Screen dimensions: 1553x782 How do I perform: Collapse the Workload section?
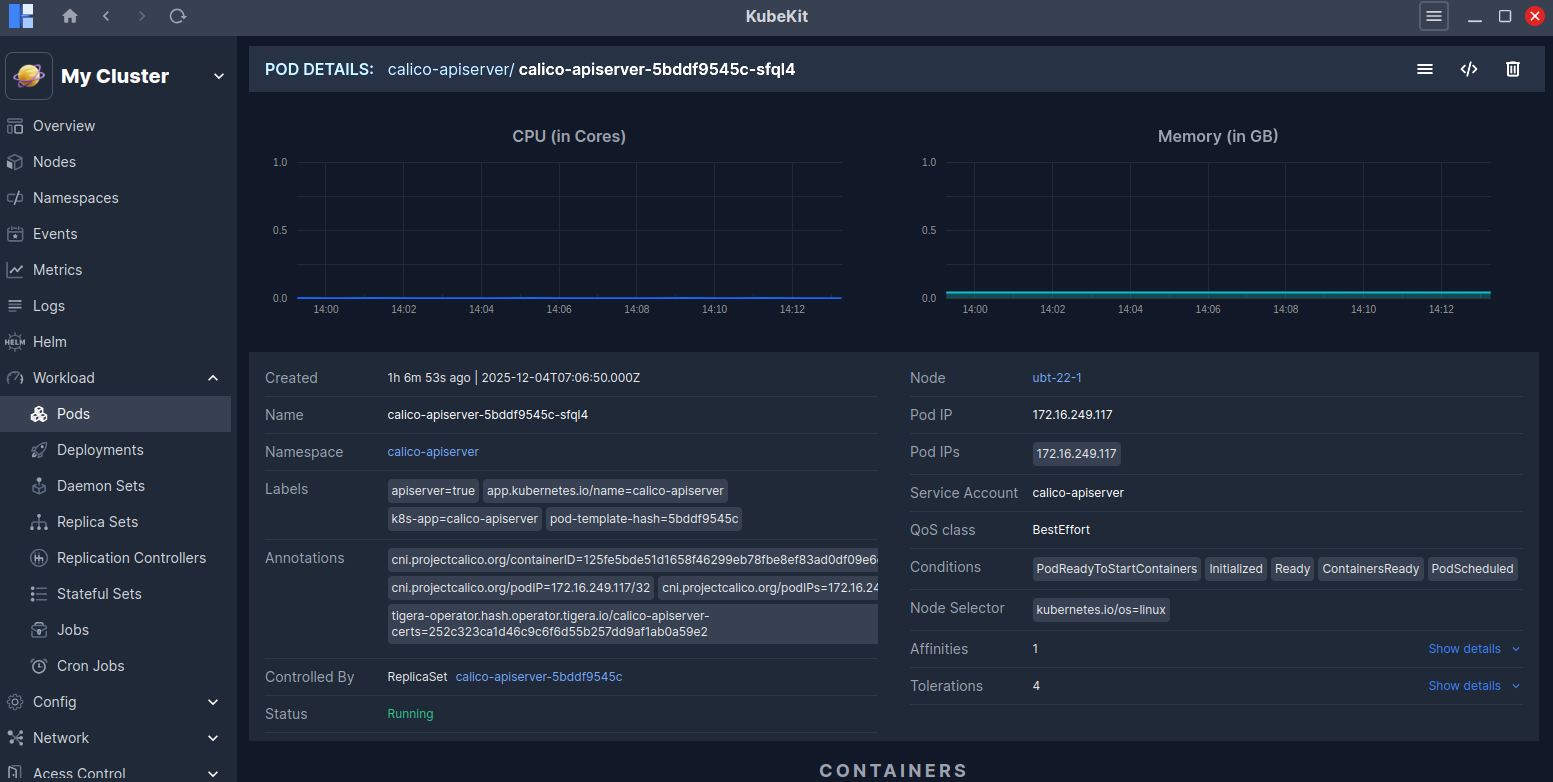[x=212, y=378]
